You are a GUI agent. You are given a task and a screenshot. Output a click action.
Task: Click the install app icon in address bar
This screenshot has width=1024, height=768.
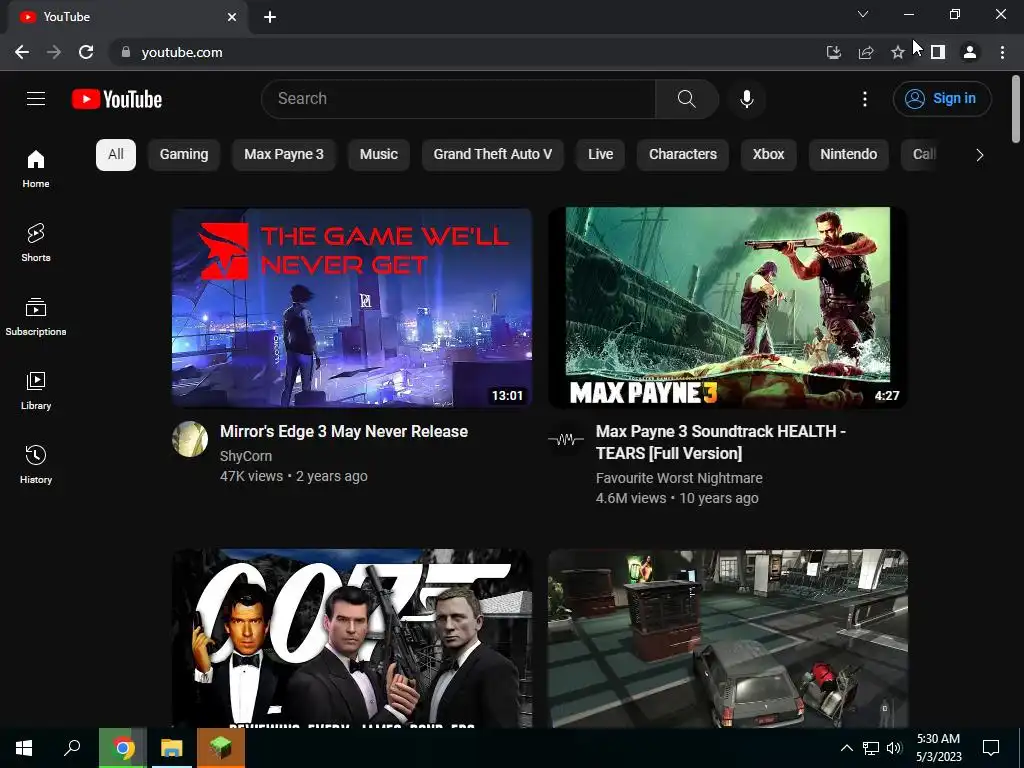[x=833, y=52]
